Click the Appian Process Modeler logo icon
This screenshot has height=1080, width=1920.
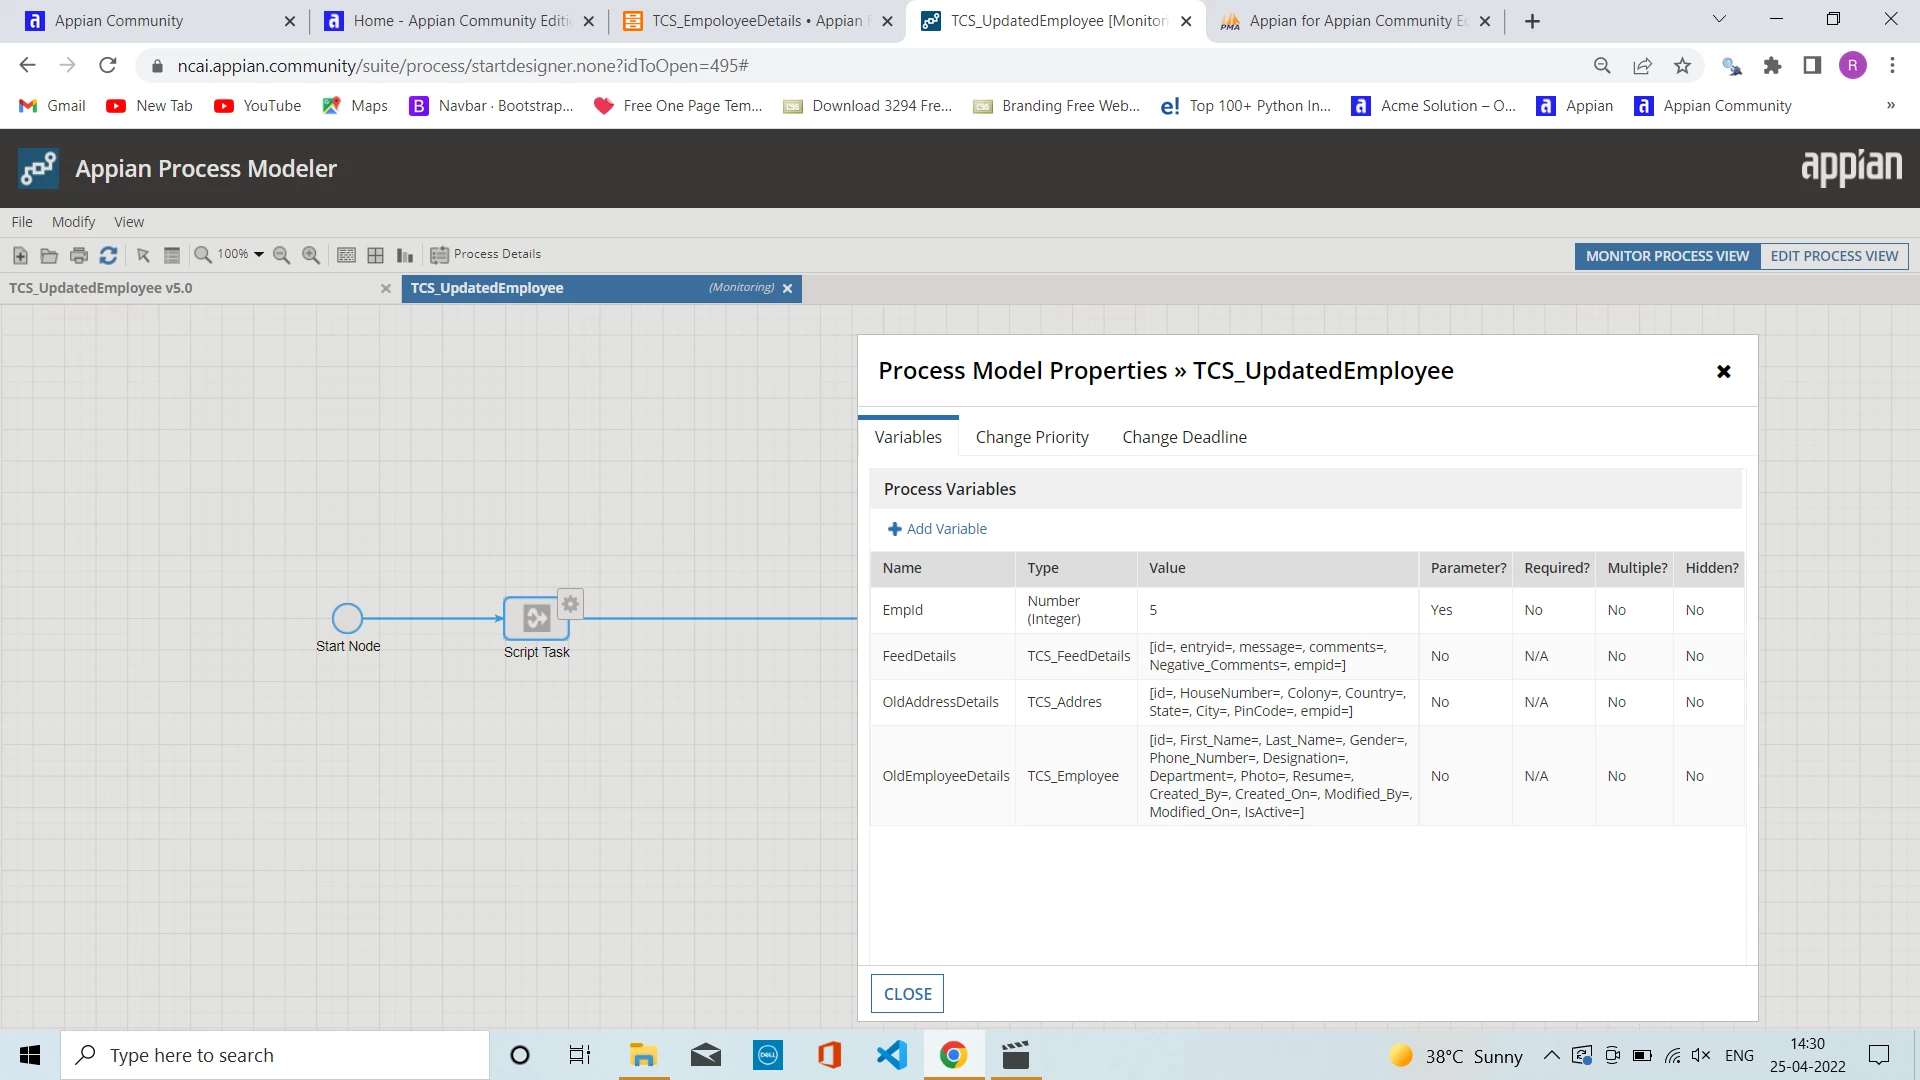pyautogui.click(x=38, y=168)
